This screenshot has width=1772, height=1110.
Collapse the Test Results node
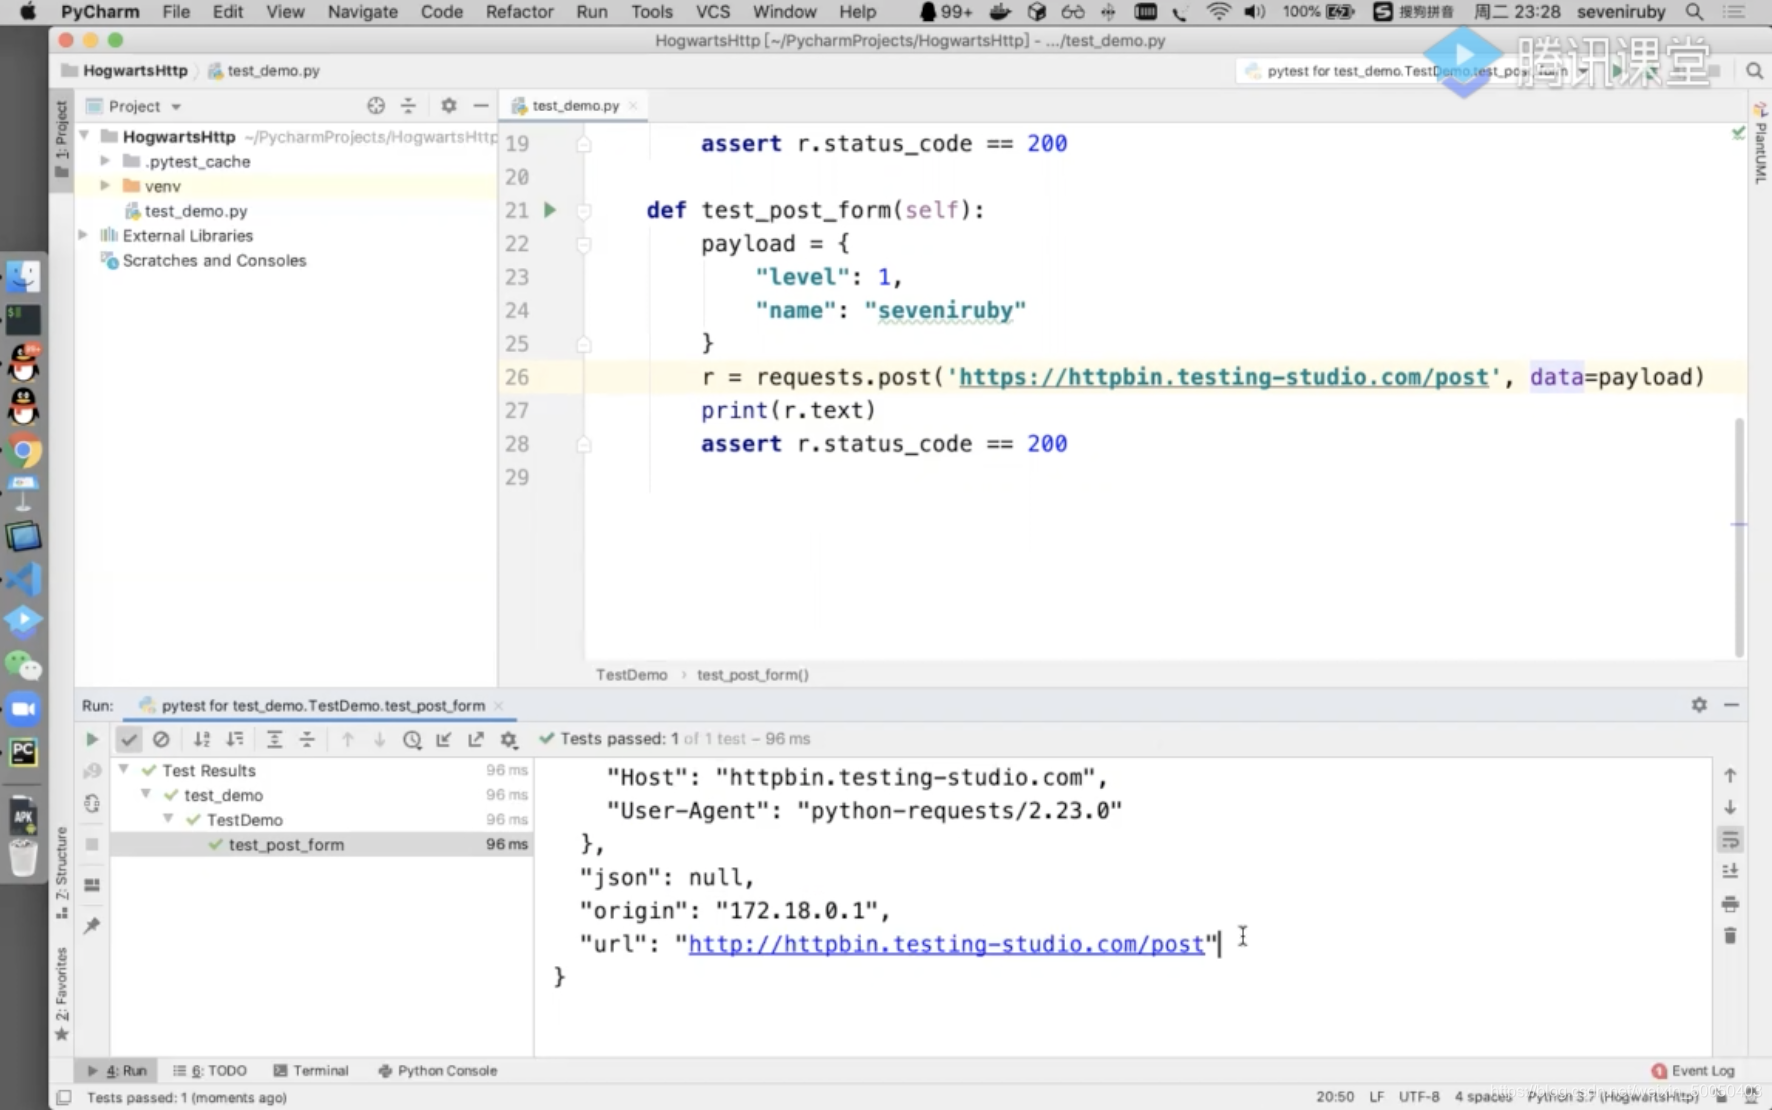[124, 769]
